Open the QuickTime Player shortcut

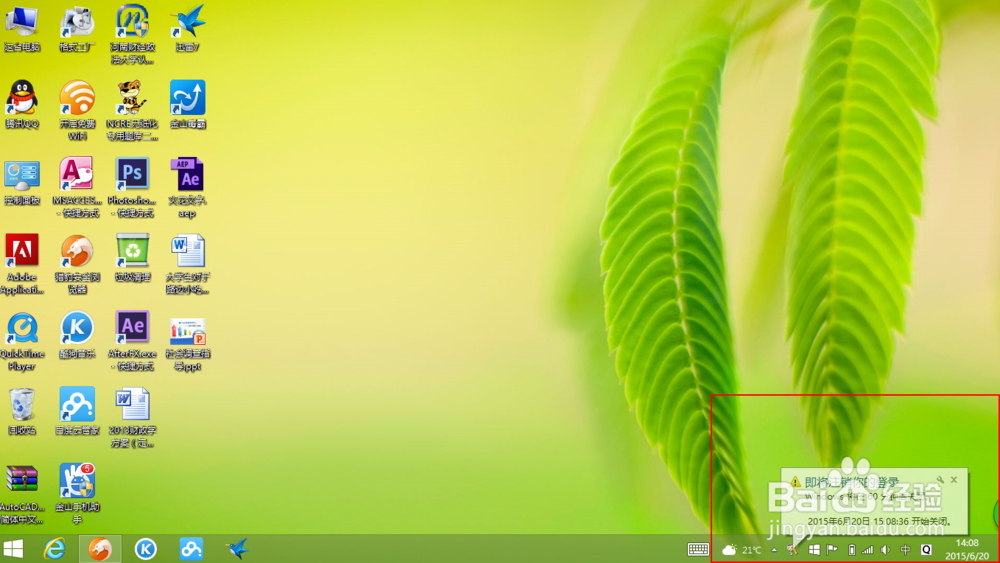pyautogui.click(x=22, y=340)
